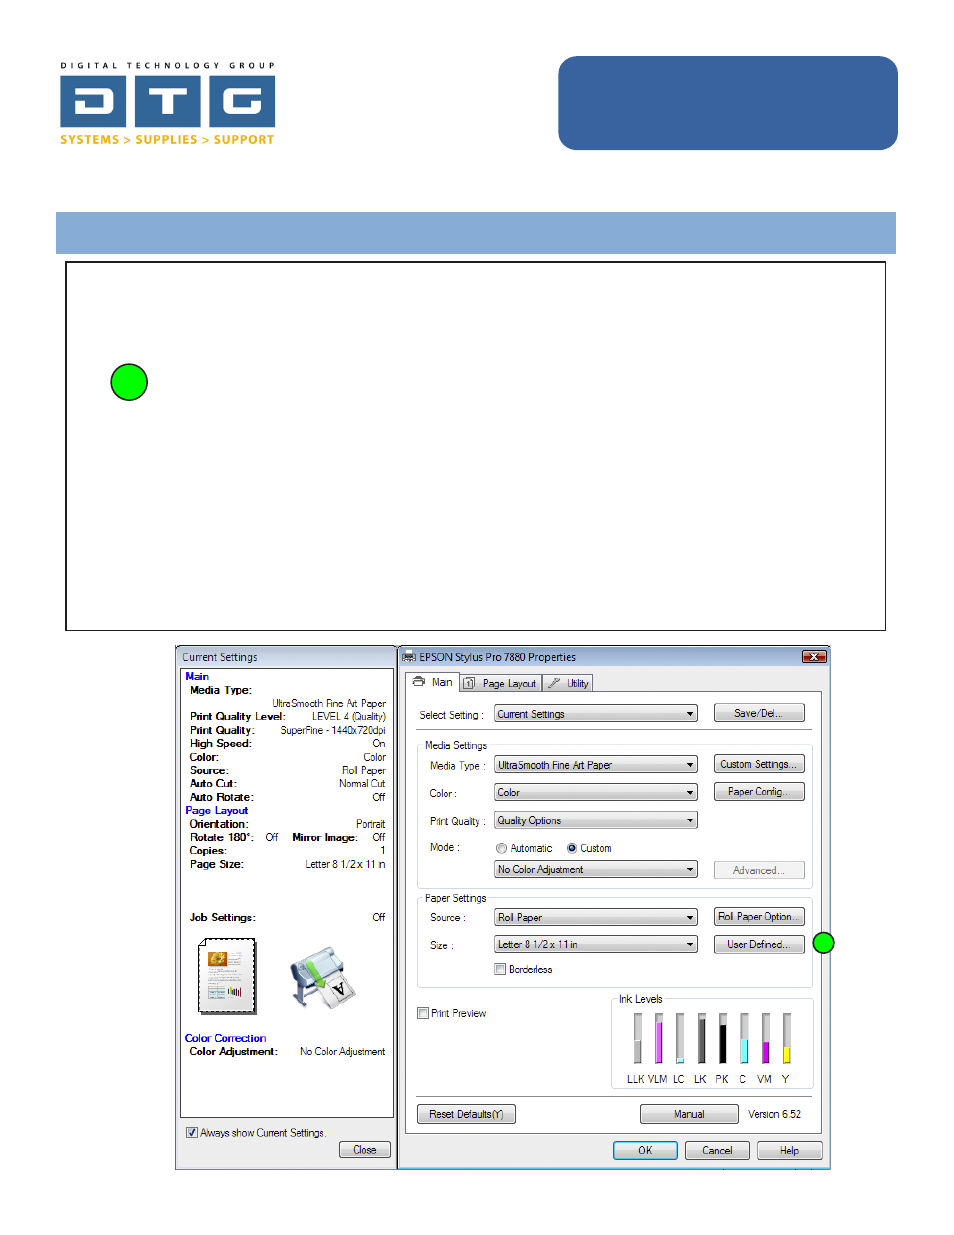Open the Print Quality dropdown
Screen dimensions: 954x1235
coord(596,820)
